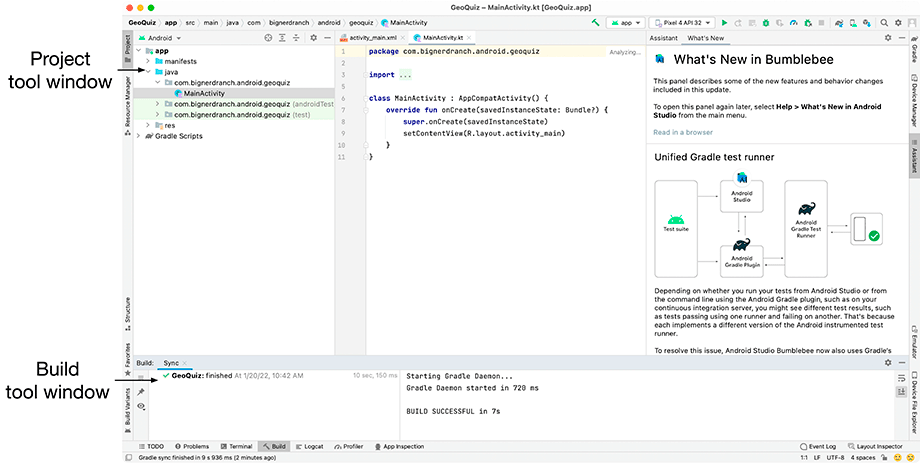This screenshot has width=920, height=463.
Task: Toggle read-only lock icon in status bar
Action: [884, 457]
